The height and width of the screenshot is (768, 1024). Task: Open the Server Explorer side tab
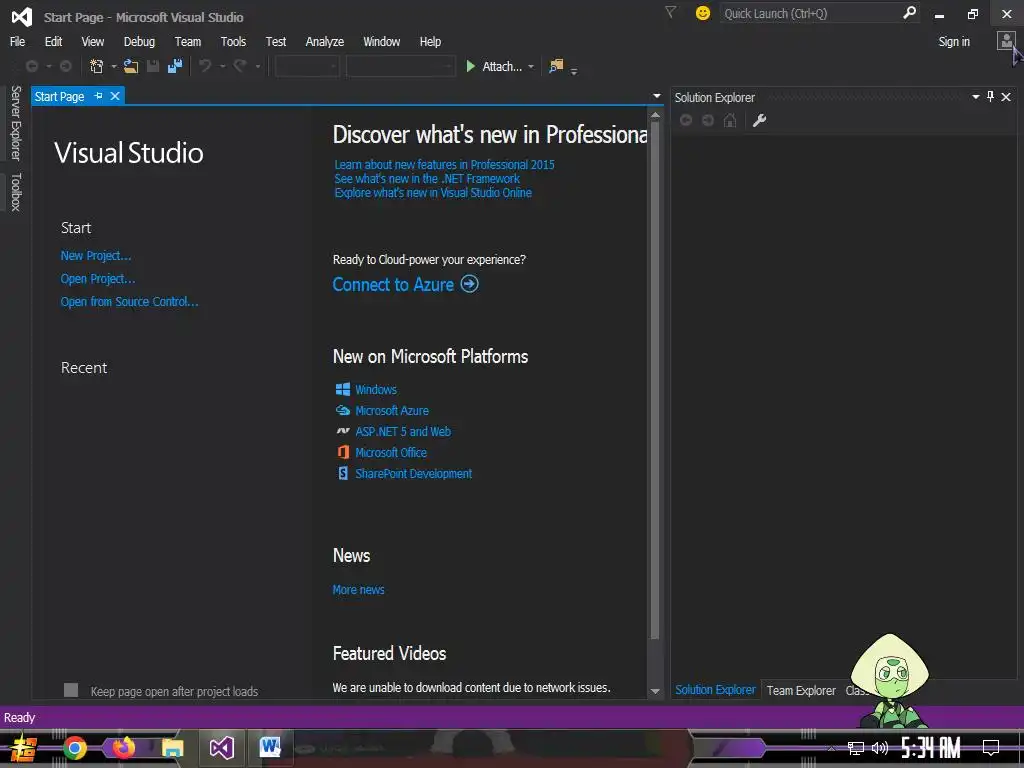pyautogui.click(x=16, y=123)
